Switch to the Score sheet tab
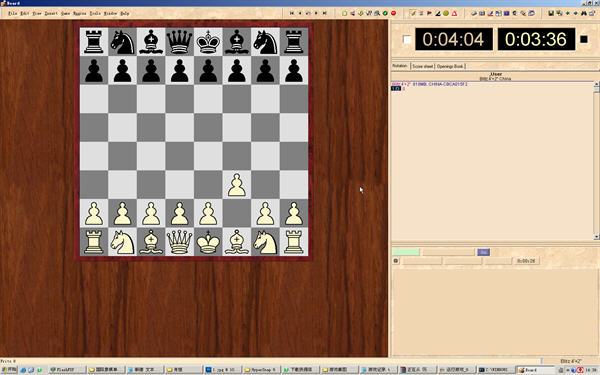600x375 pixels. [x=422, y=66]
